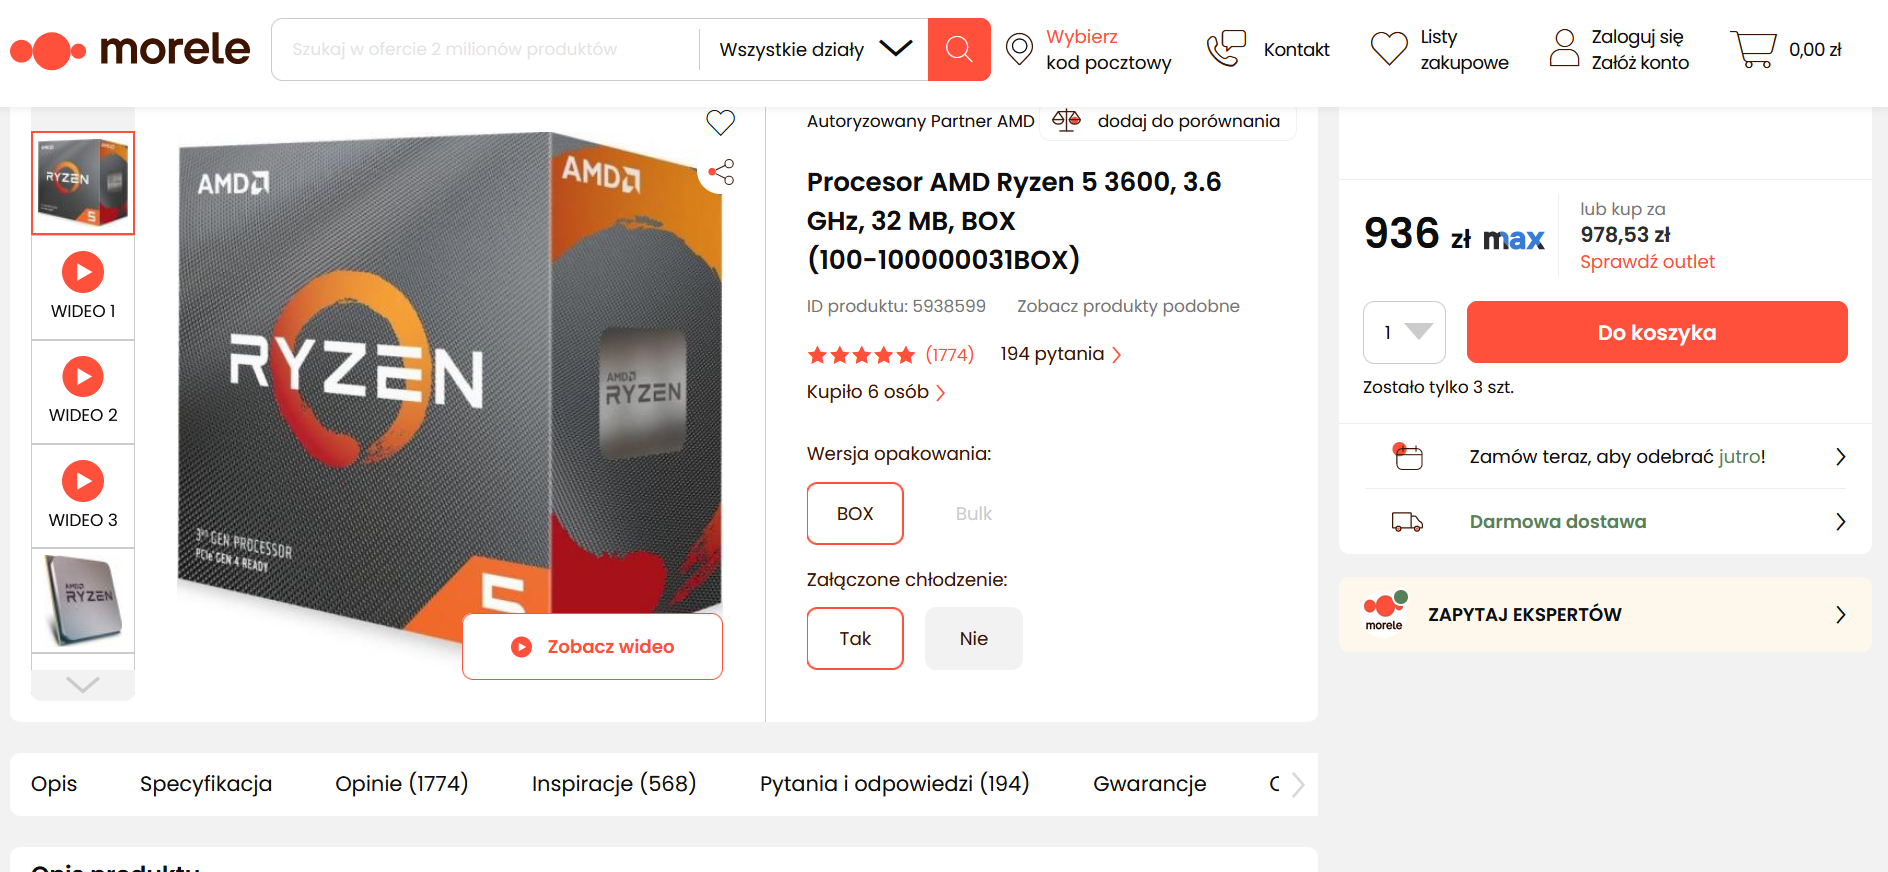The width and height of the screenshot is (1888, 872).
Task: Select Tak for included cooling
Action: (x=855, y=638)
